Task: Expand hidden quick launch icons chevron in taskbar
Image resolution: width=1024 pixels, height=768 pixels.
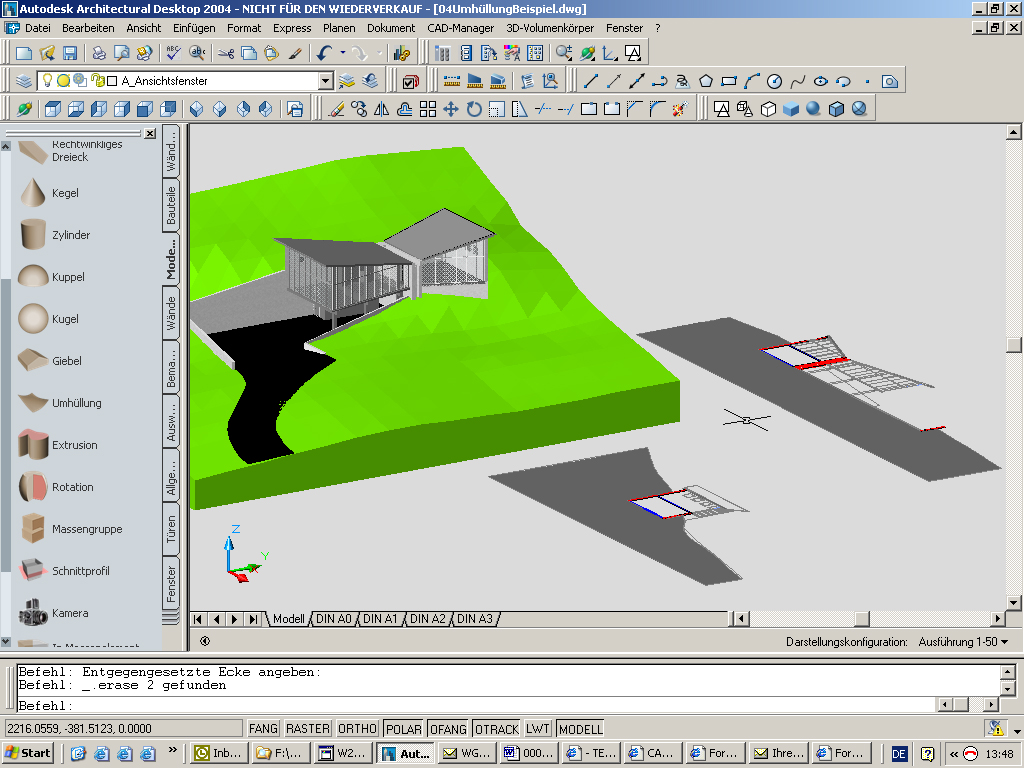Action: (172, 750)
